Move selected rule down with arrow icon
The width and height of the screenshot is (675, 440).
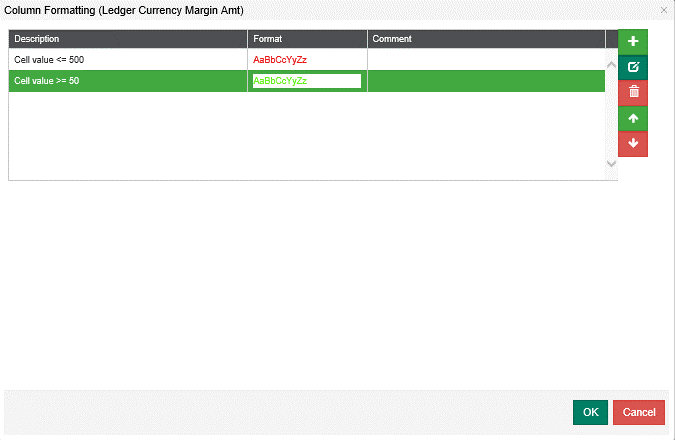[633, 144]
